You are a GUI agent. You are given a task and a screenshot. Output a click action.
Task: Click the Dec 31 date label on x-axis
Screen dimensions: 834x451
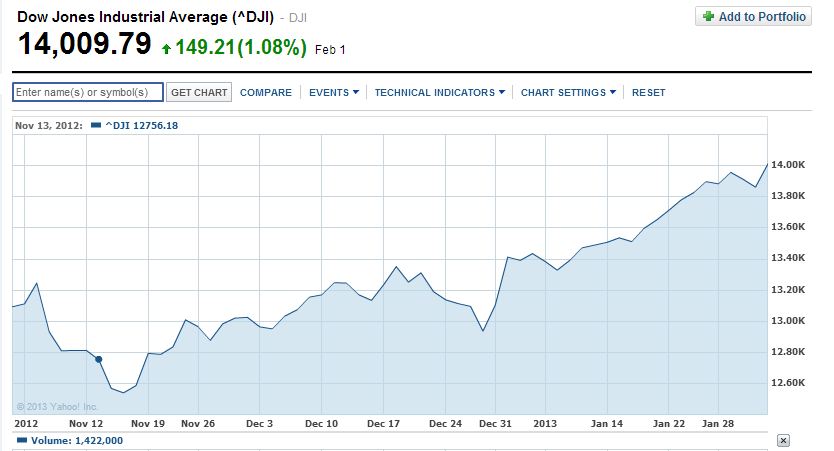(496, 423)
